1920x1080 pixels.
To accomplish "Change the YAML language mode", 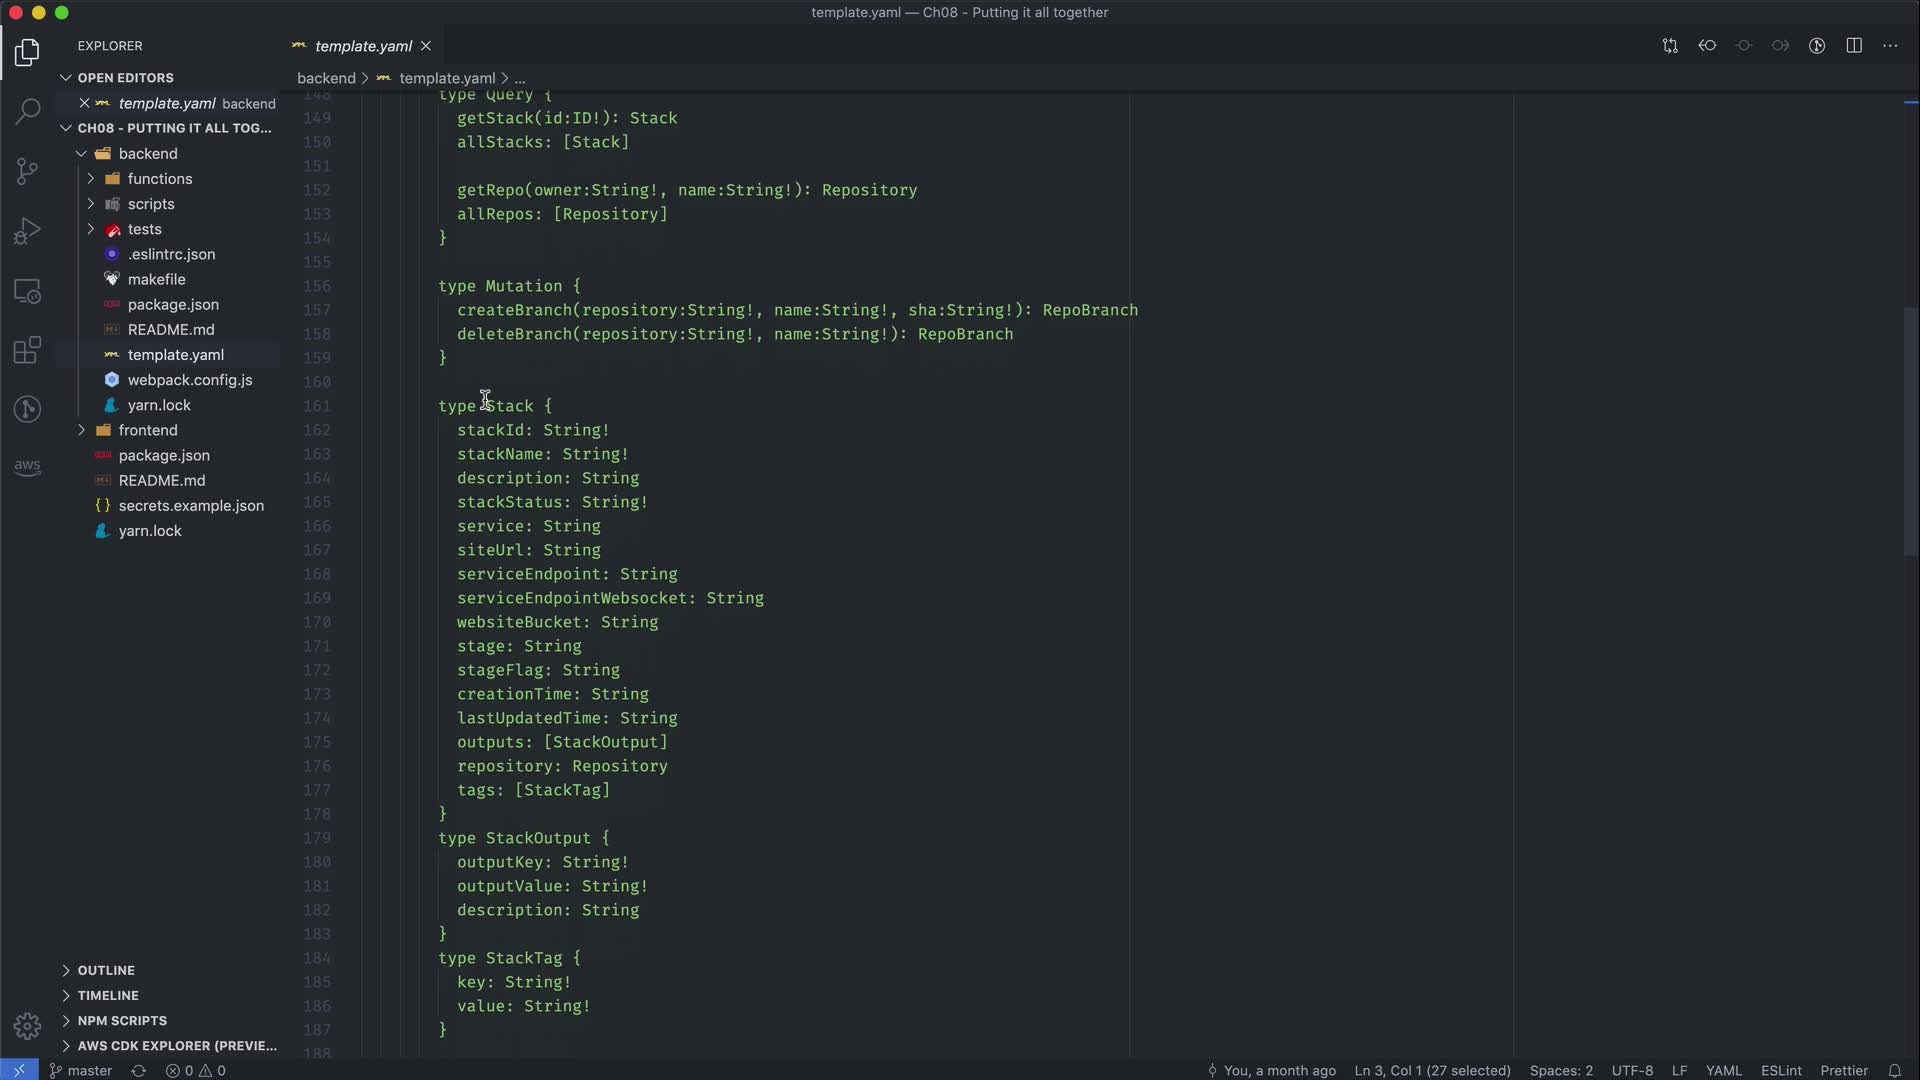I will [x=1723, y=1070].
